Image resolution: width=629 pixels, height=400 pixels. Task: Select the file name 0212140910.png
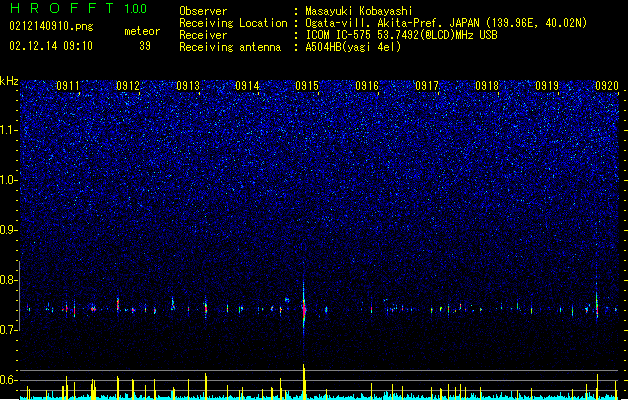[x=51, y=26]
